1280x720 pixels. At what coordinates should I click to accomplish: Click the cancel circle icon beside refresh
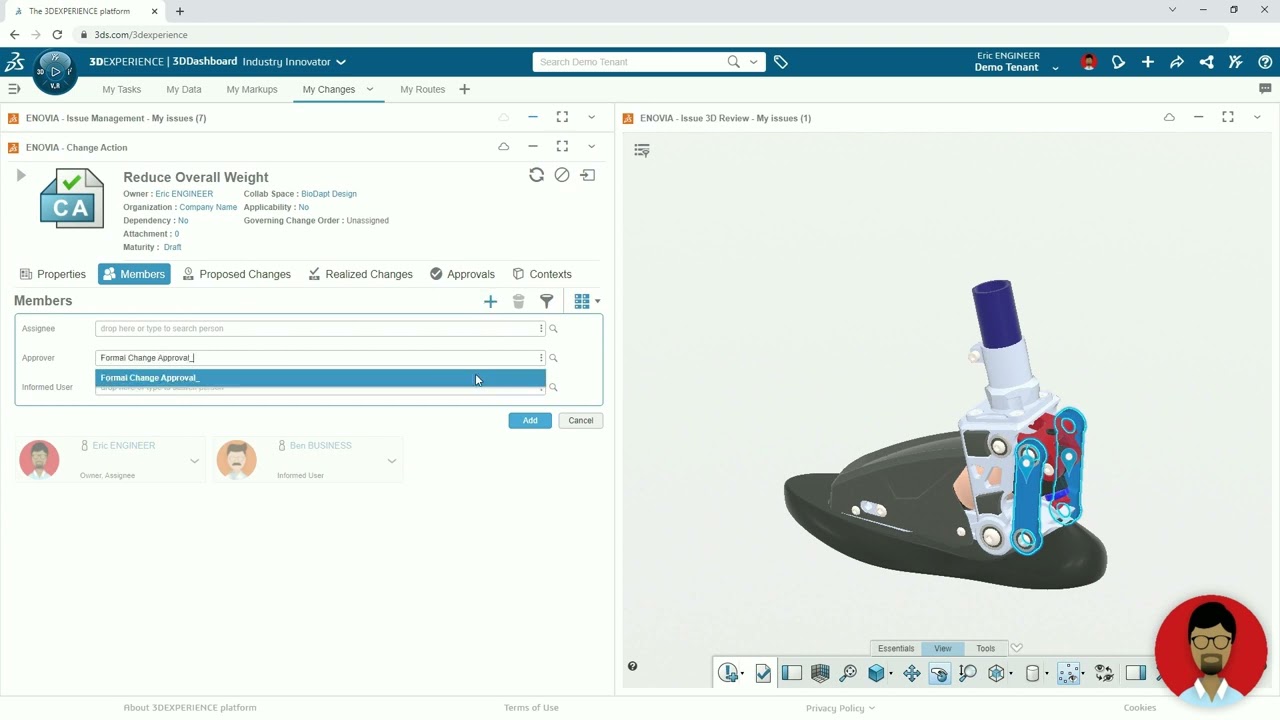pos(562,175)
